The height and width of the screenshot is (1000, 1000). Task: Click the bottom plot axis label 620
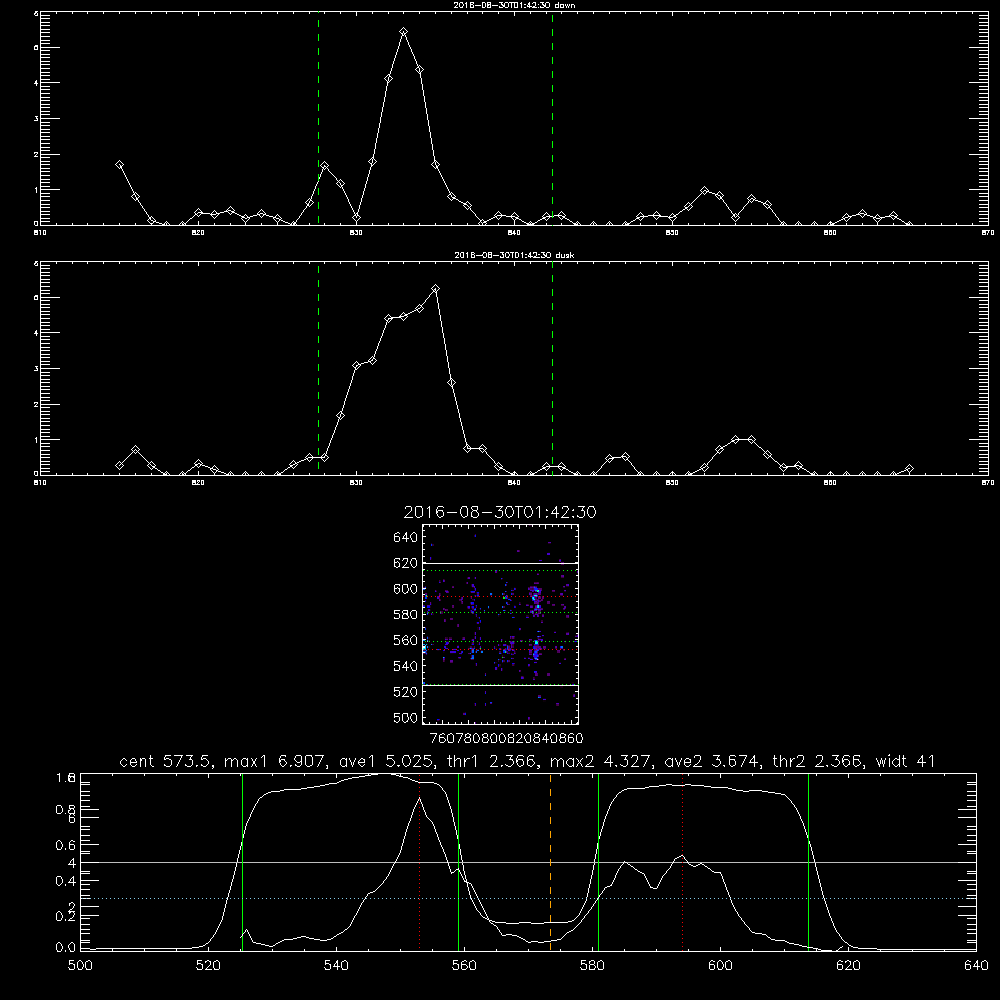click(848, 966)
